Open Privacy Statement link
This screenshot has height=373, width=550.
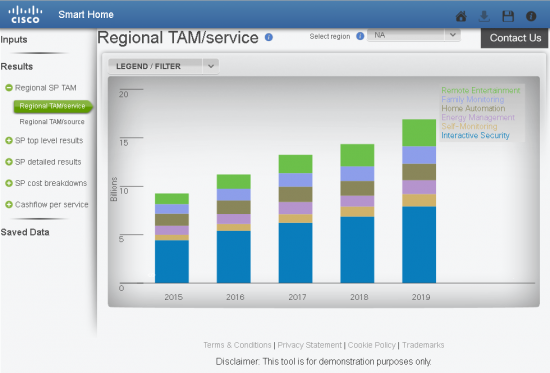(x=309, y=345)
